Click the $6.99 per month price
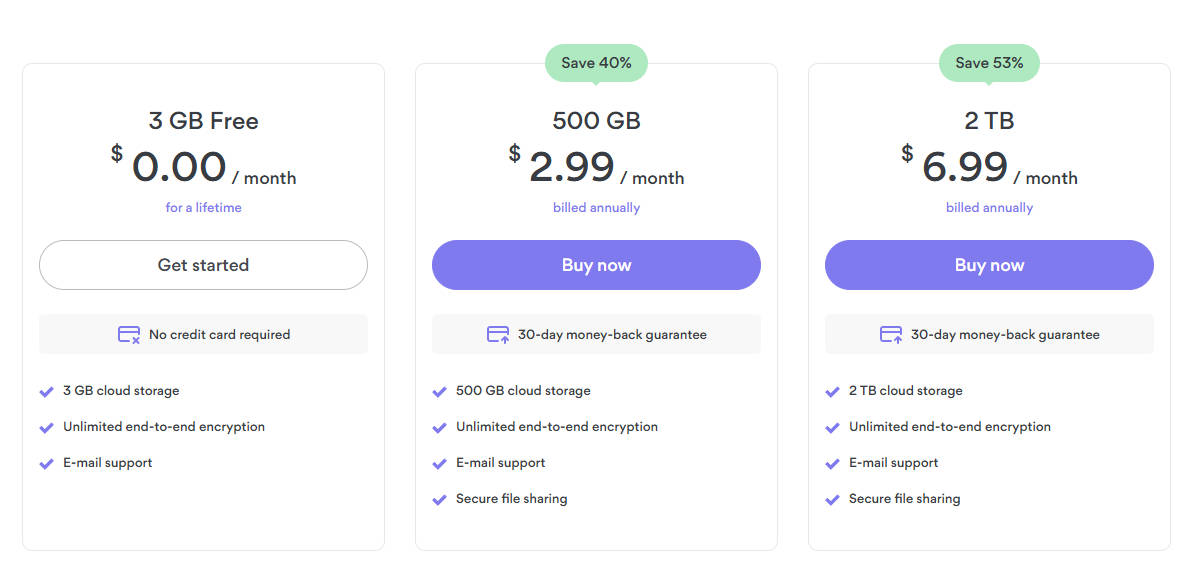Image resolution: width=1182 pixels, height=564 pixels. [989, 167]
